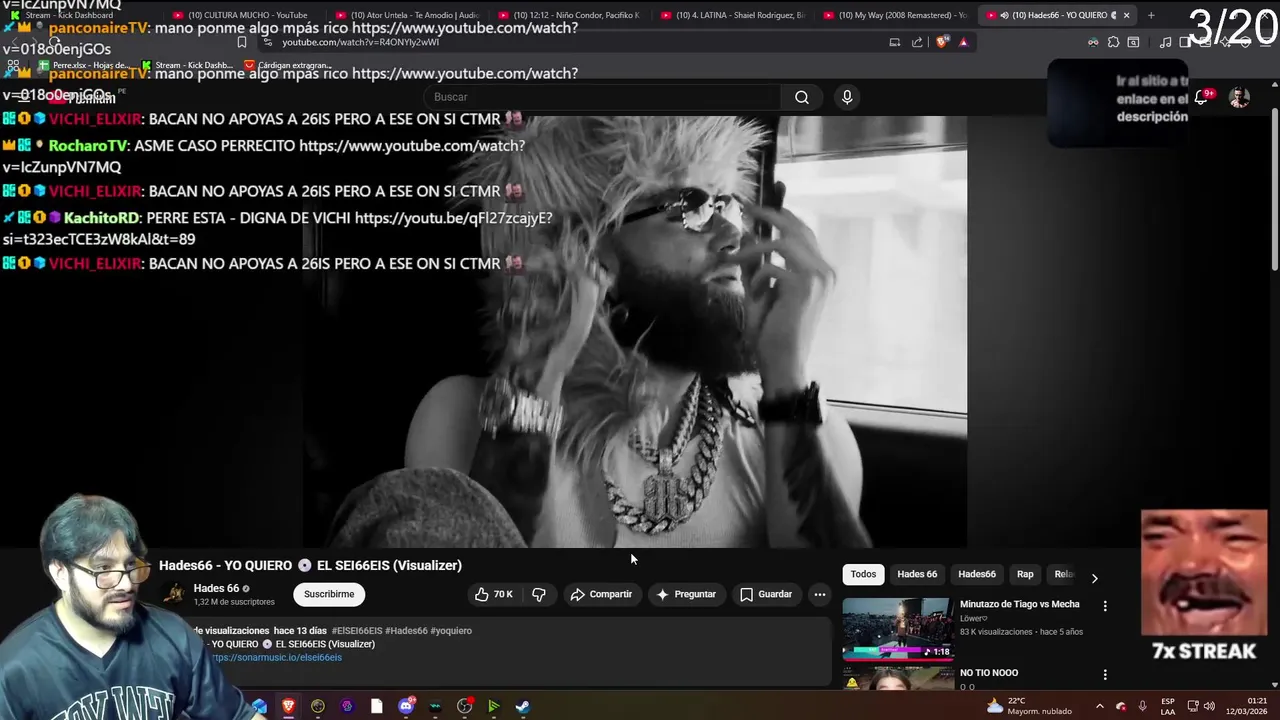Viewport: 1280px width, 720px height.
Task: Switch to 12:12 - Niño Condor tab
Action: click(x=568, y=15)
